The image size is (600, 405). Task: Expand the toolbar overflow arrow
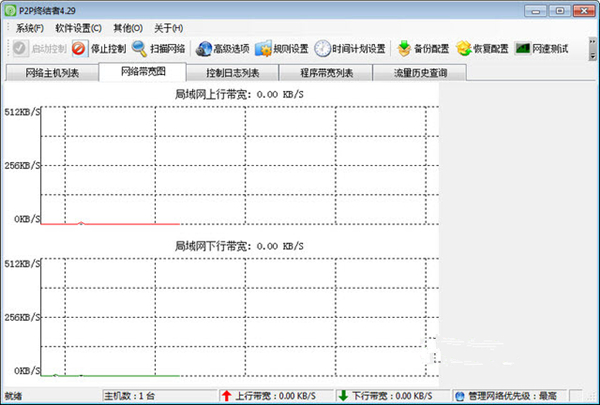tap(592, 49)
